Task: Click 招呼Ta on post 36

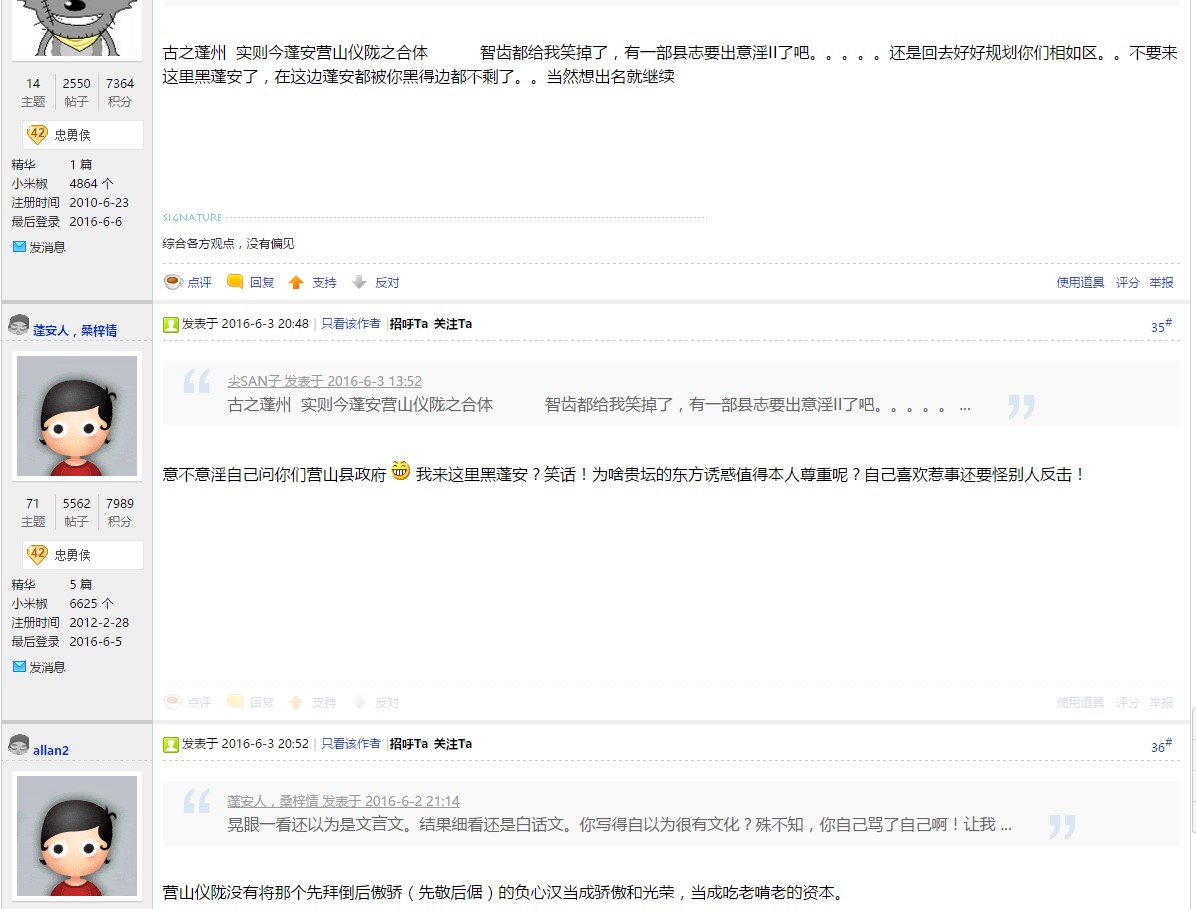Action: 409,744
